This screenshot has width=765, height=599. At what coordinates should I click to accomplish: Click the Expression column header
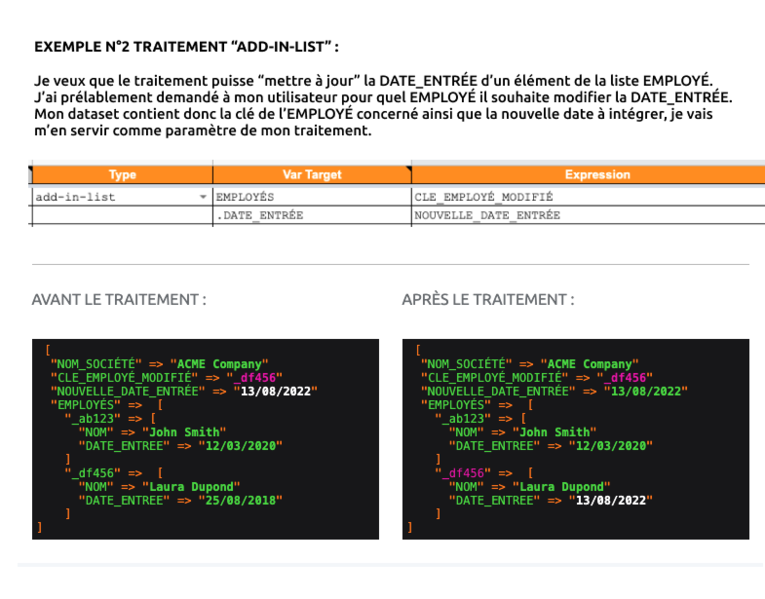click(588, 175)
